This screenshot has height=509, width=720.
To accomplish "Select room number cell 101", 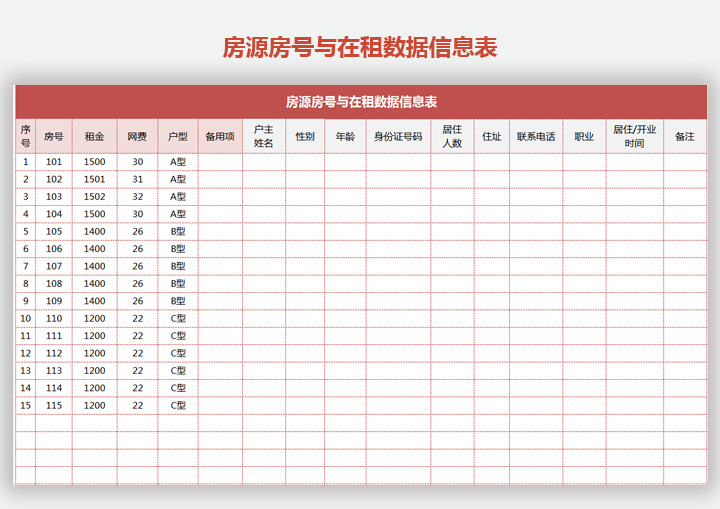I will pyautogui.click(x=54, y=162).
